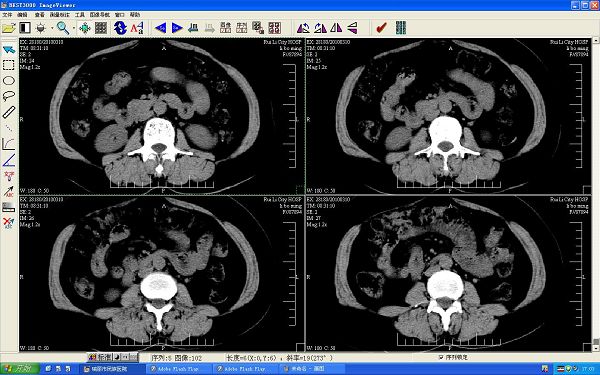The height and width of the screenshot is (375, 600).
Task: Select the angle measurement tool
Action: click(x=9, y=160)
